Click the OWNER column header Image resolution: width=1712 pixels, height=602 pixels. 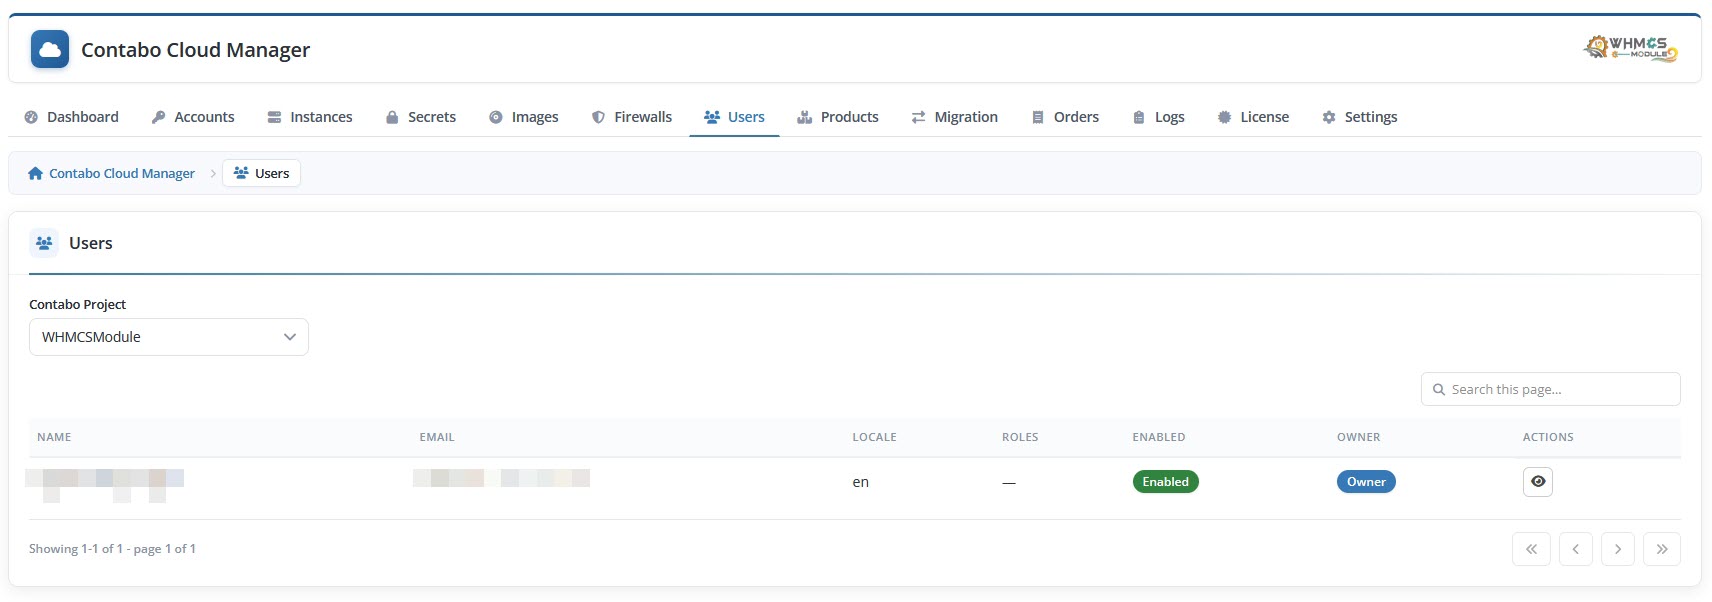pyautogui.click(x=1358, y=437)
